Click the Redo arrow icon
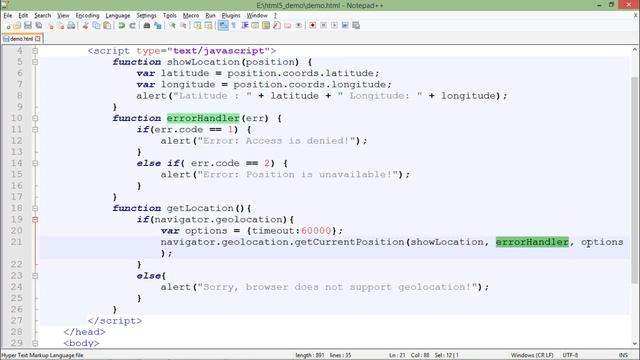The height and width of the screenshot is (360, 640). click(x=132, y=26)
